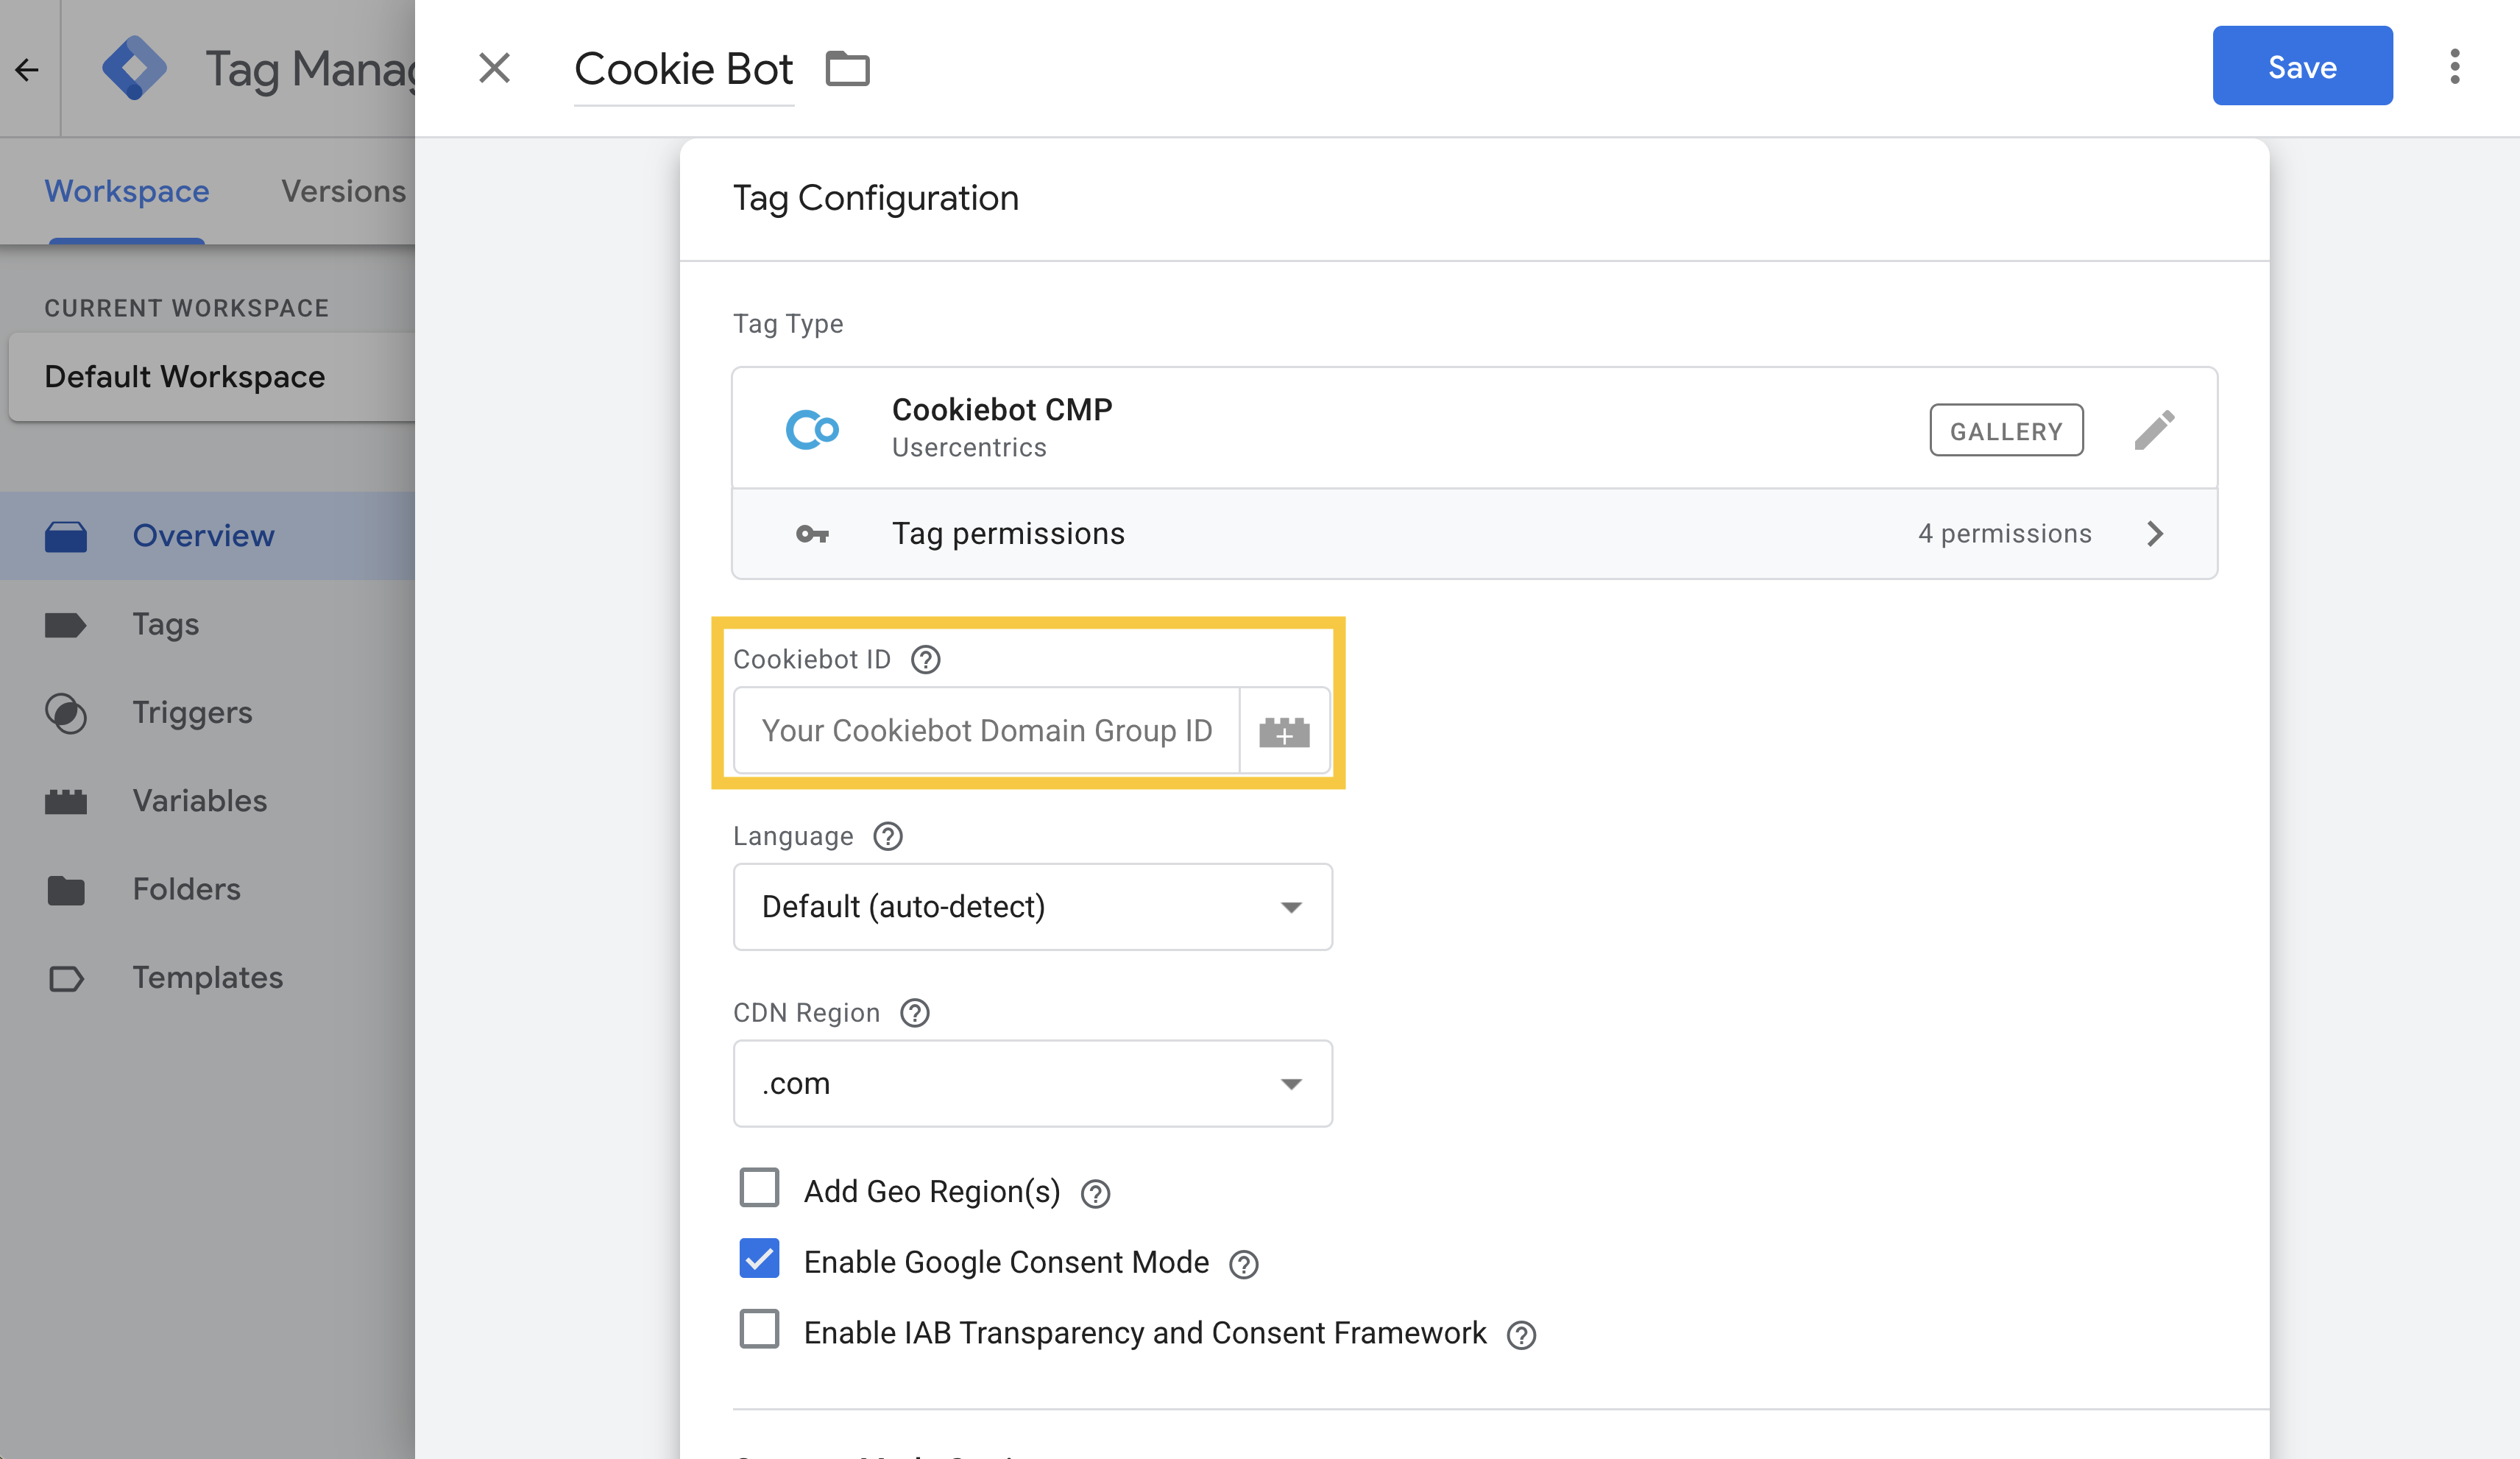
Task: Click the Tag Configuration heading
Action: [875, 198]
